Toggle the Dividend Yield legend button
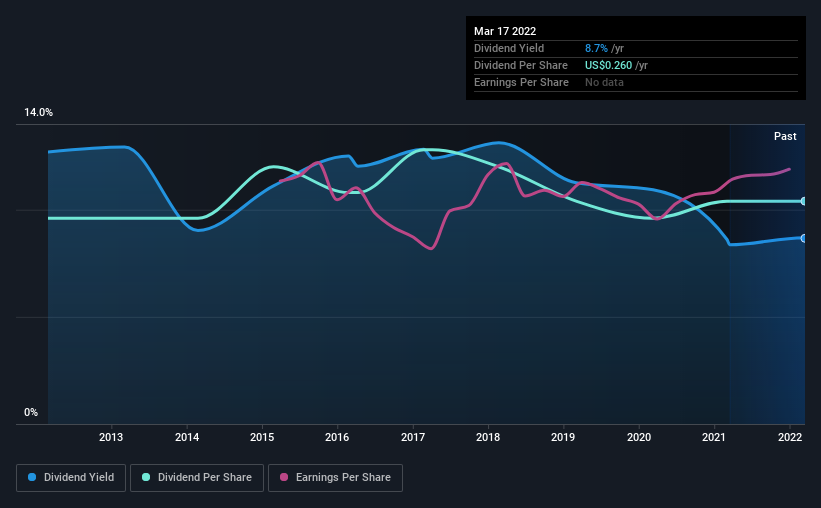Viewport: 821px width, 508px height. coord(71,478)
